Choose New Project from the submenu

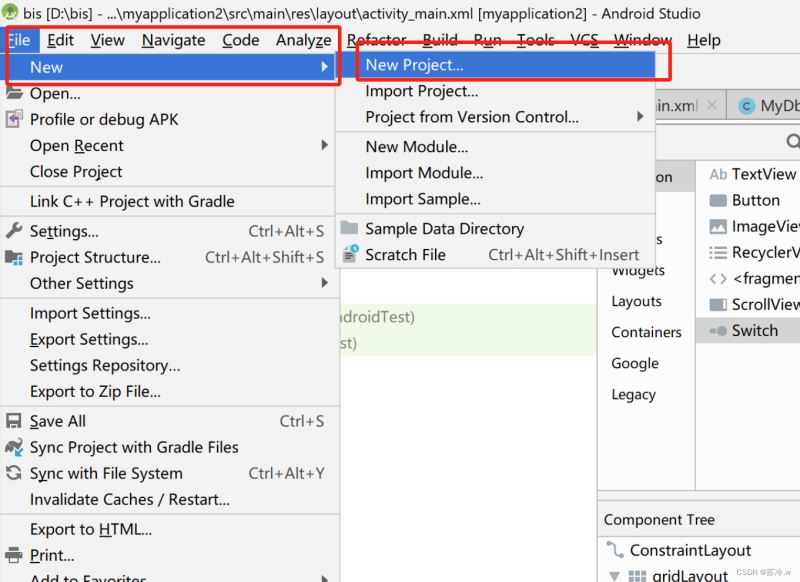click(x=496, y=65)
